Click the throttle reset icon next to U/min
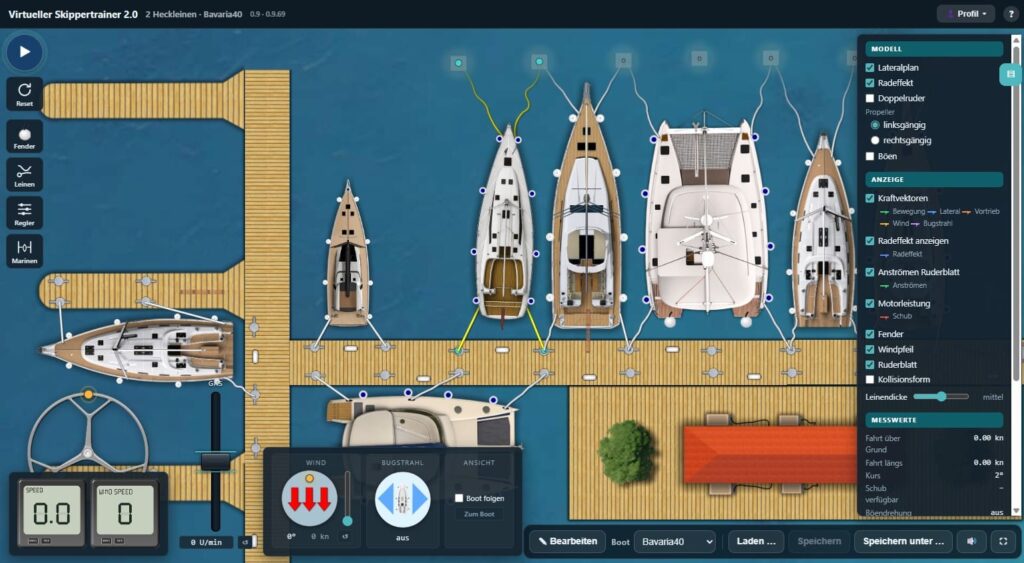1024x563 pixels. tap(246, 541)
